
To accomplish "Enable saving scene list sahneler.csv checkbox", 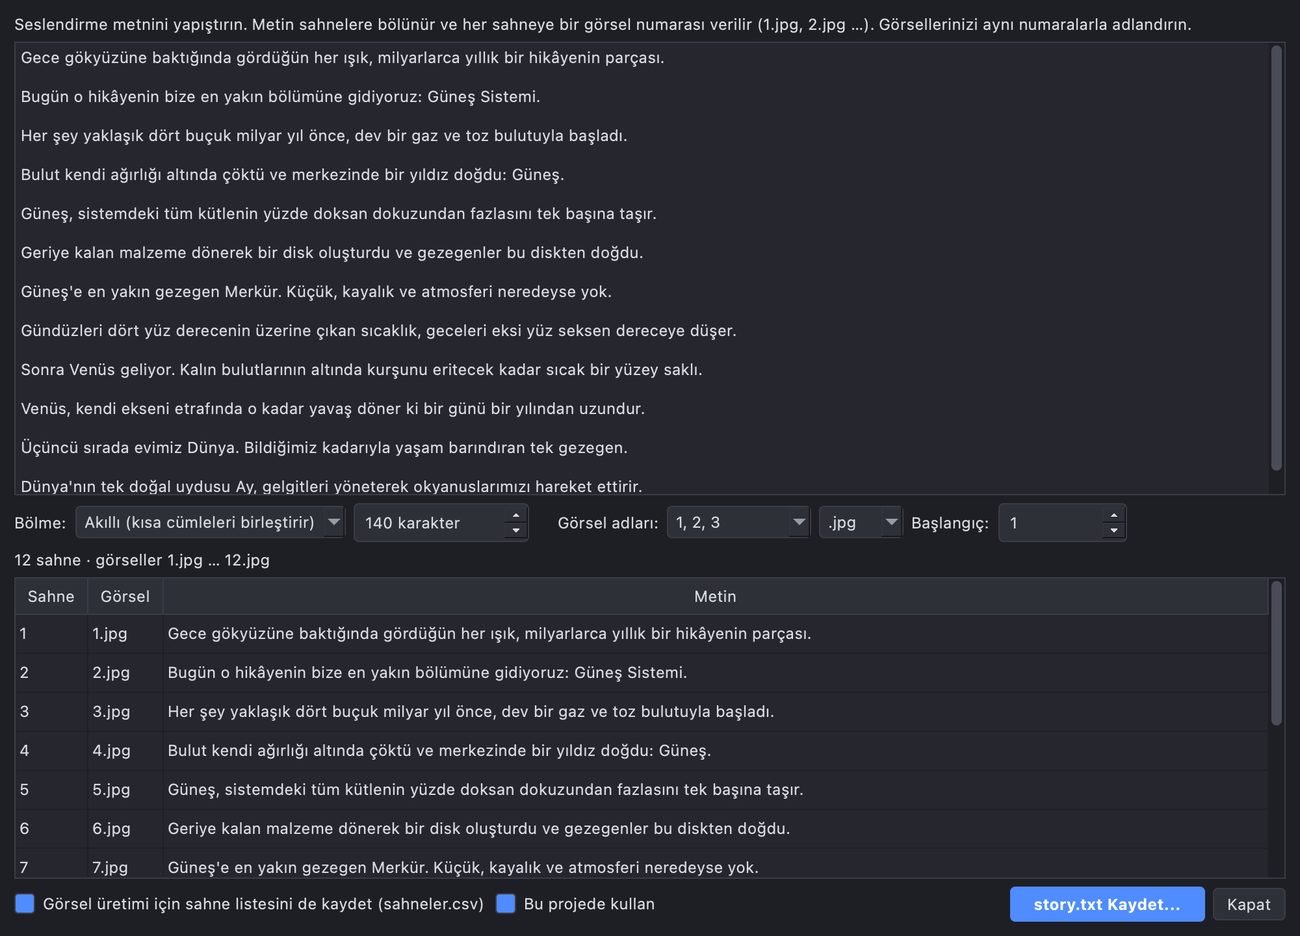I will coord(25,904).
